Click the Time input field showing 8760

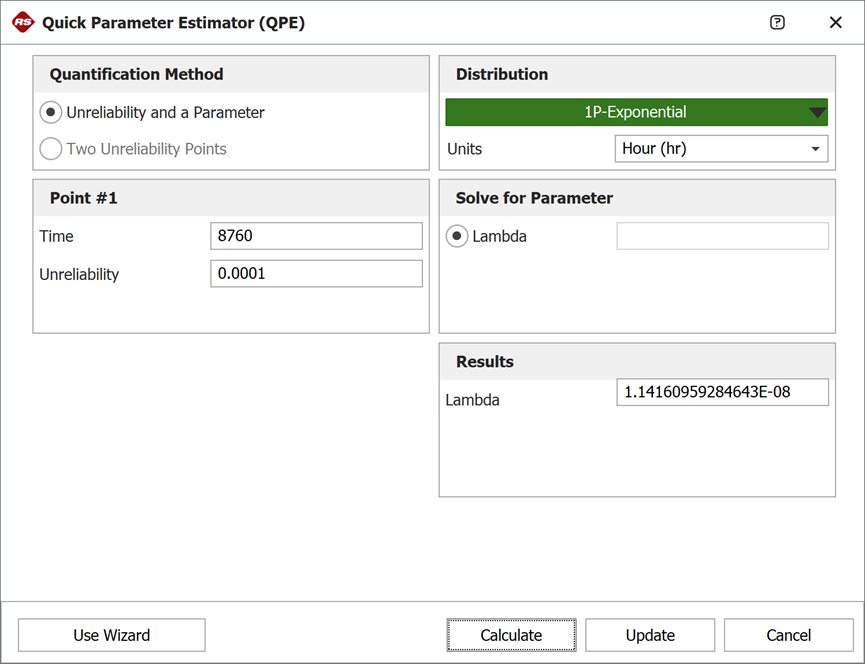click(x=316, y=236)
